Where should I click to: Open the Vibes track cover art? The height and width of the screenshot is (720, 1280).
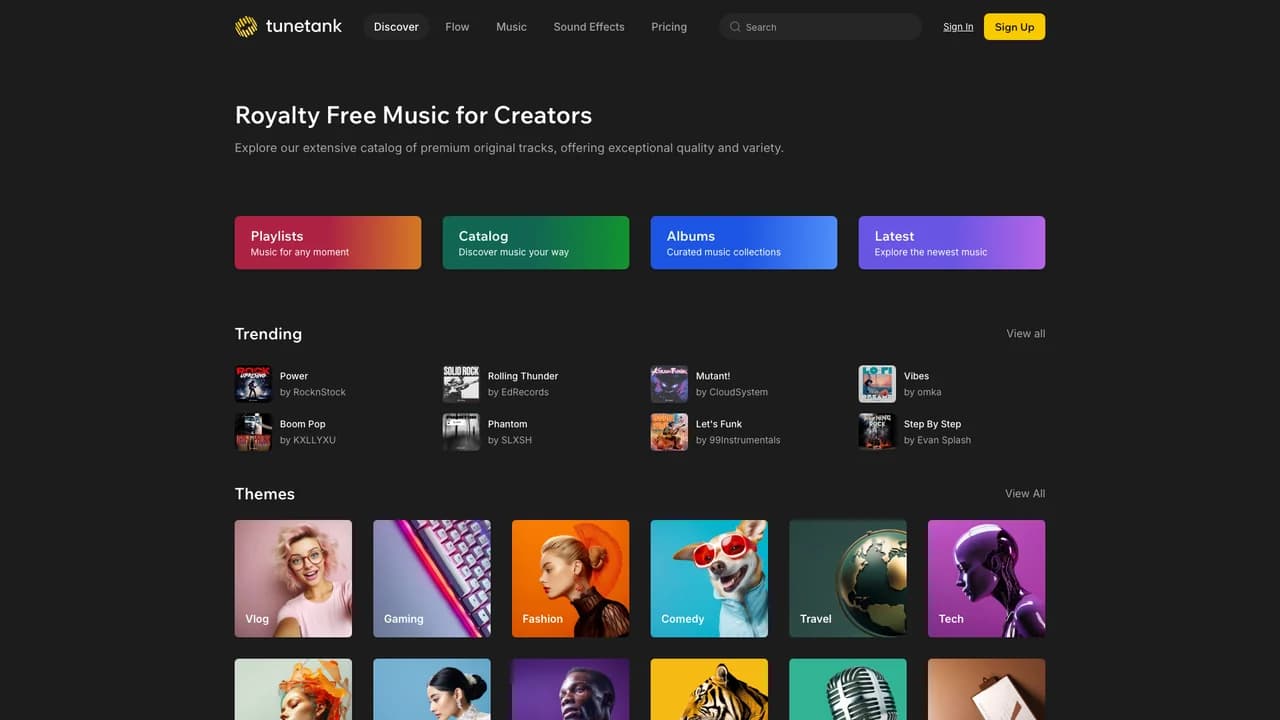(x=877, y=384)
